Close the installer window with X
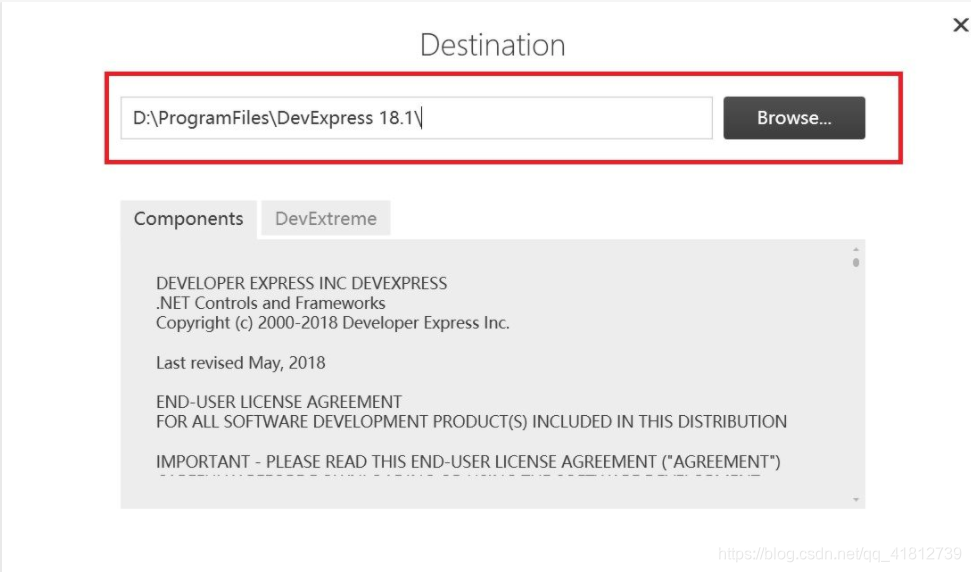 (x=960, y=25)
